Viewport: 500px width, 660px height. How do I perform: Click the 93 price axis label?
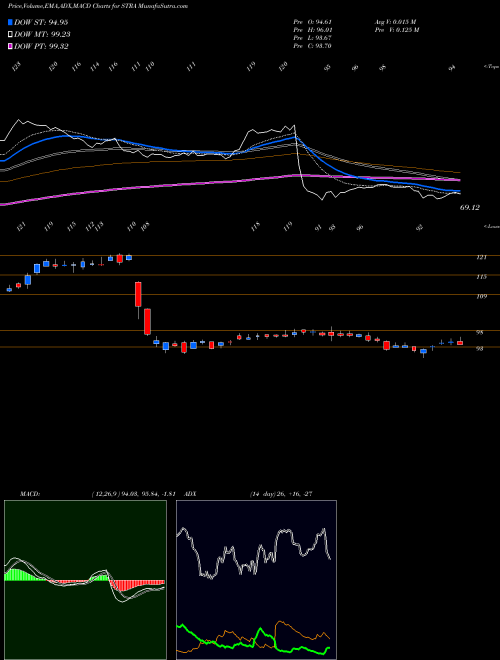[x=479, y=349]
